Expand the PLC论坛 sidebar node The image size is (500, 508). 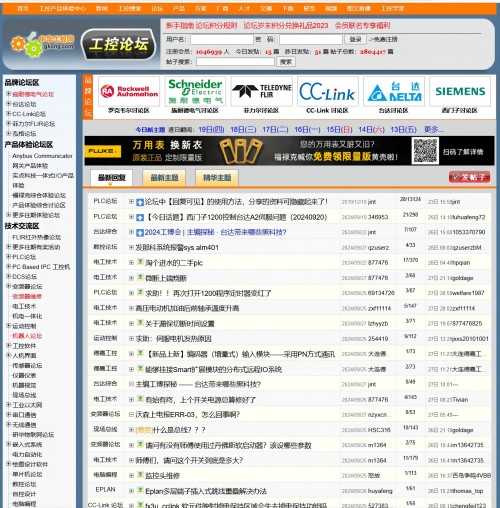coord(8,256)
